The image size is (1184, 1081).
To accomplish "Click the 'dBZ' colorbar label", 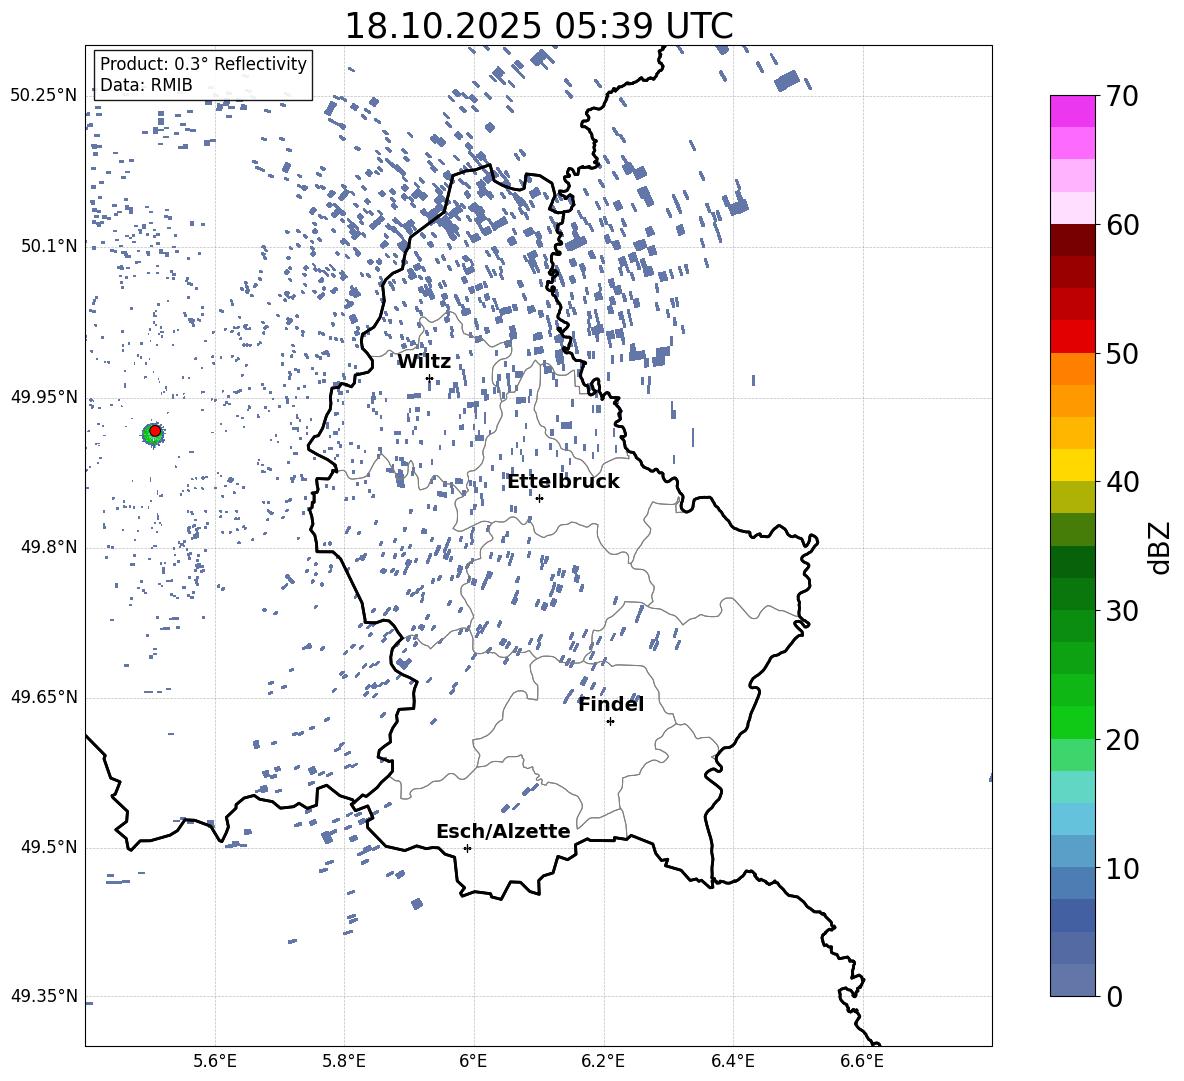I will click(1161, 547).
